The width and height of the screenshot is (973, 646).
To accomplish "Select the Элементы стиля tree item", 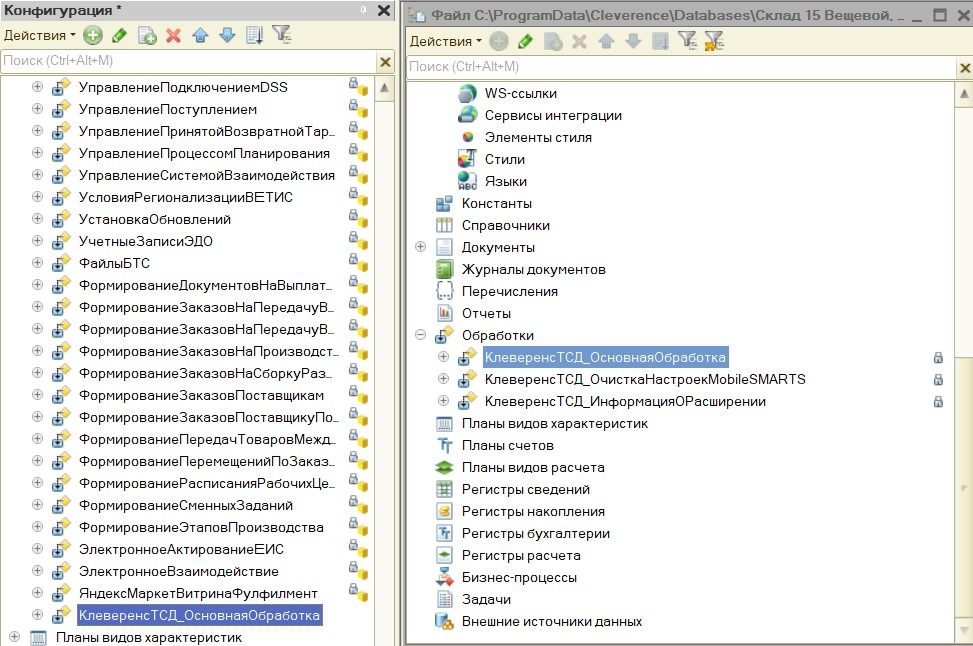I will point(538,137).
